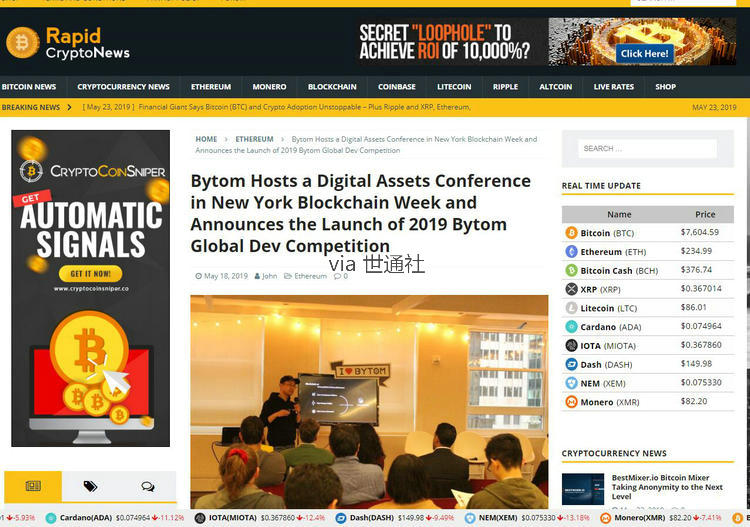The width and height of the screenshot is (750, 527).
Task: Open the BestMixer.io article thumbnail
Action: 582,487
